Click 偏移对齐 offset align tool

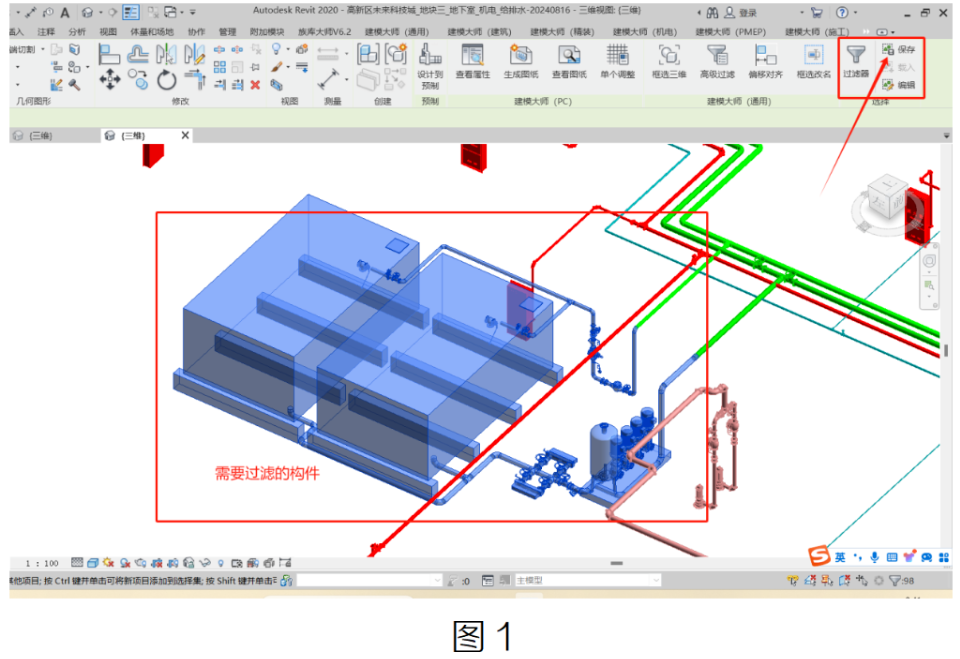click(x=765, y=62)
